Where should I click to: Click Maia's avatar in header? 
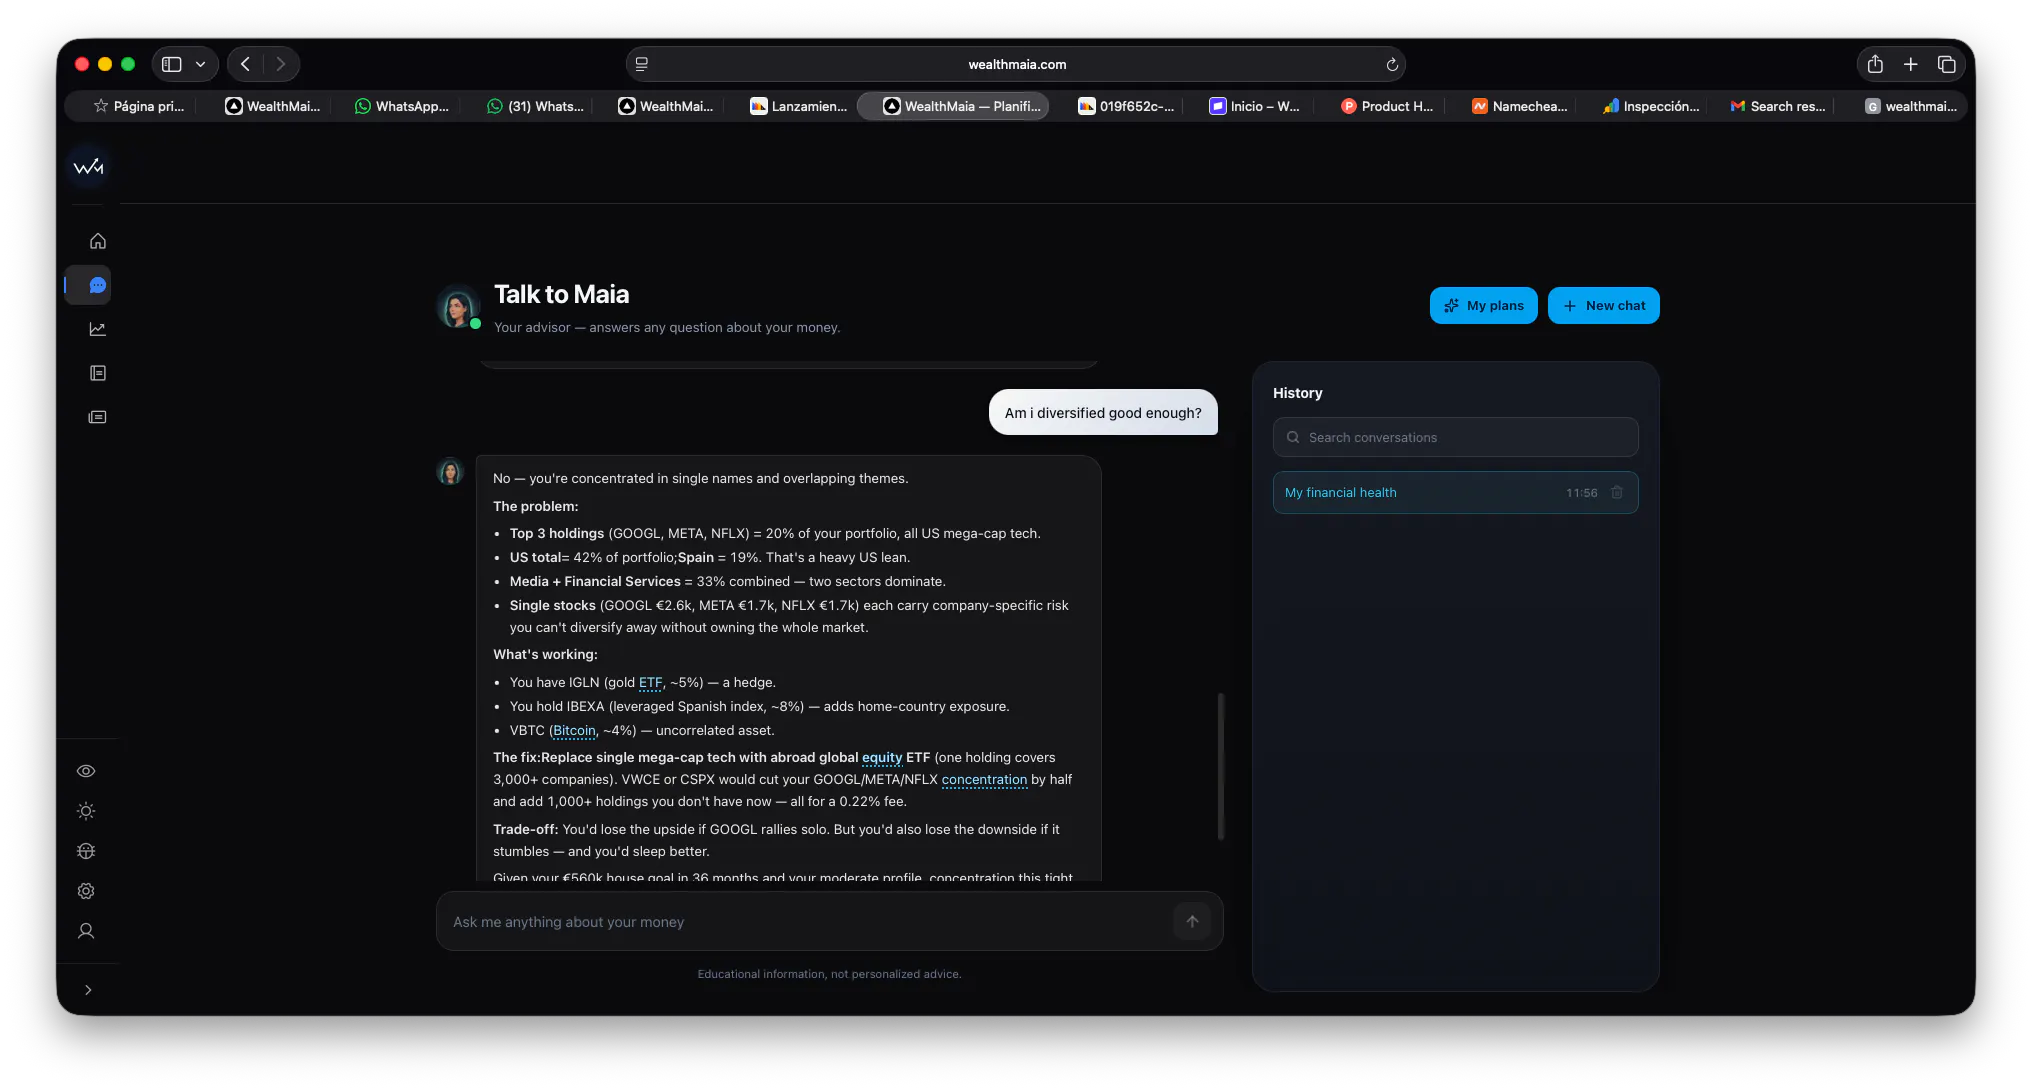point(458,307)
